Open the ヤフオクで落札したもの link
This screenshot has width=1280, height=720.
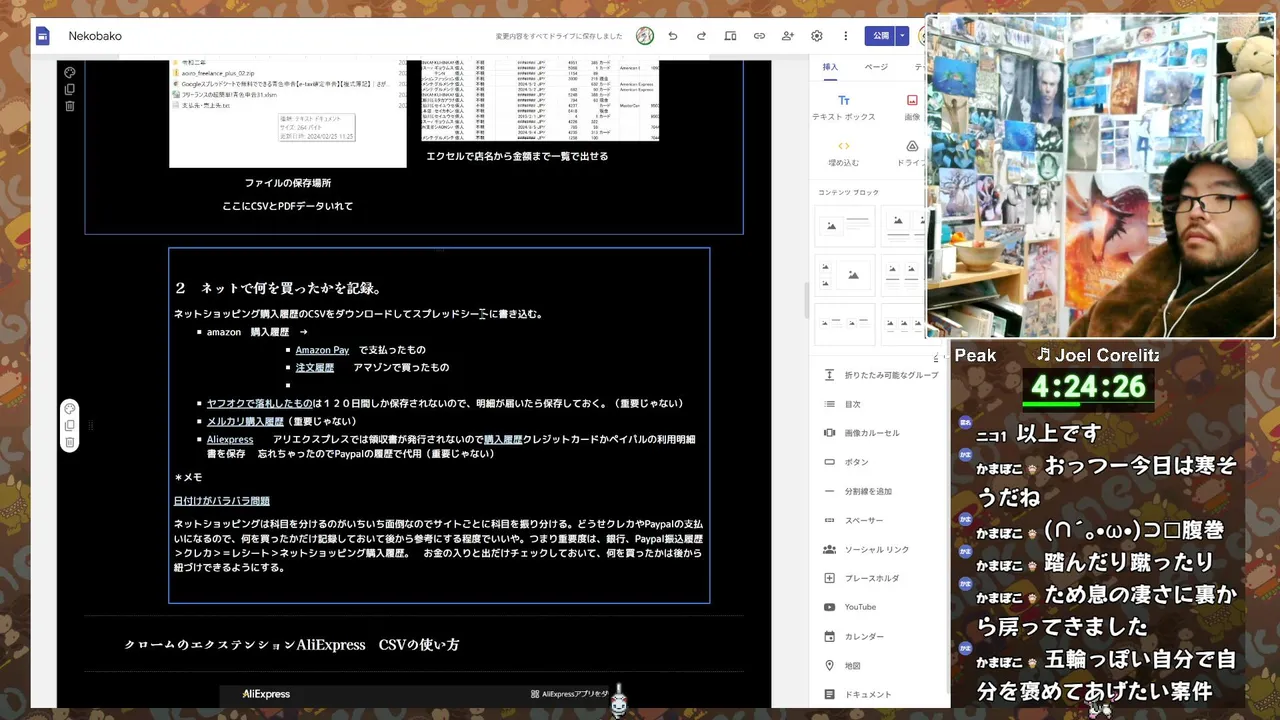click(x=259, y=403)
